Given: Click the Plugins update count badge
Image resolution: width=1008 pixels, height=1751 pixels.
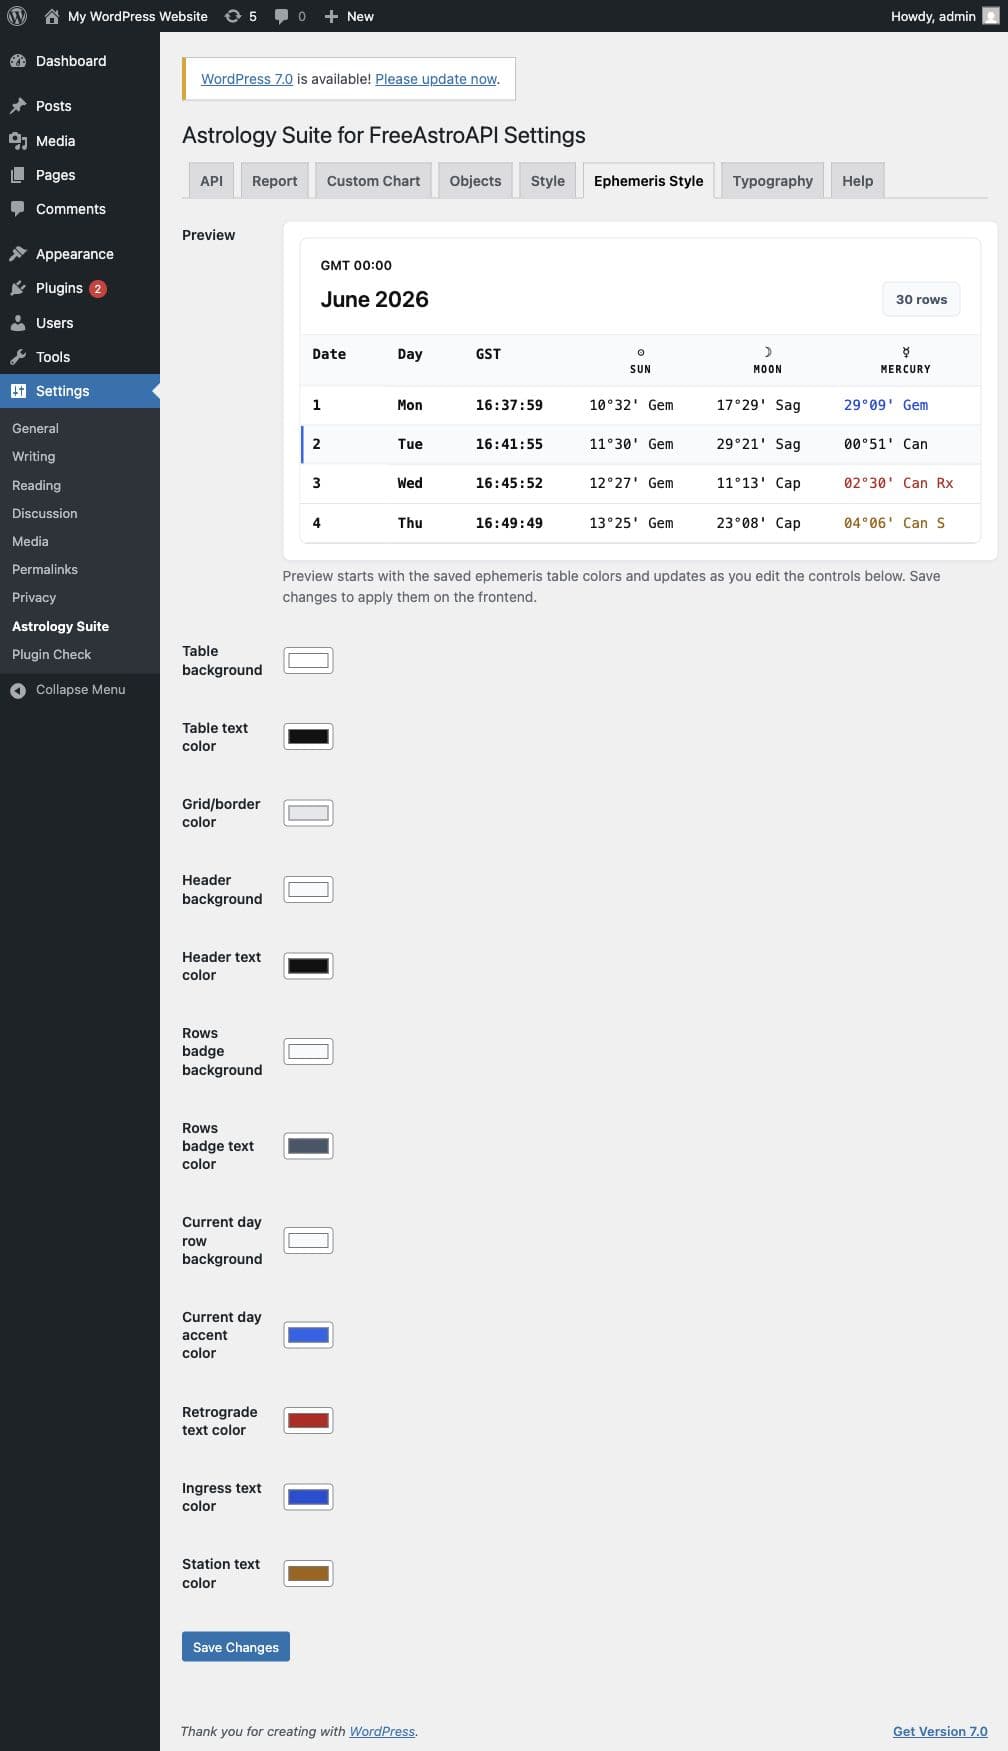Looking at the screenshot, I should pos(98,289).
